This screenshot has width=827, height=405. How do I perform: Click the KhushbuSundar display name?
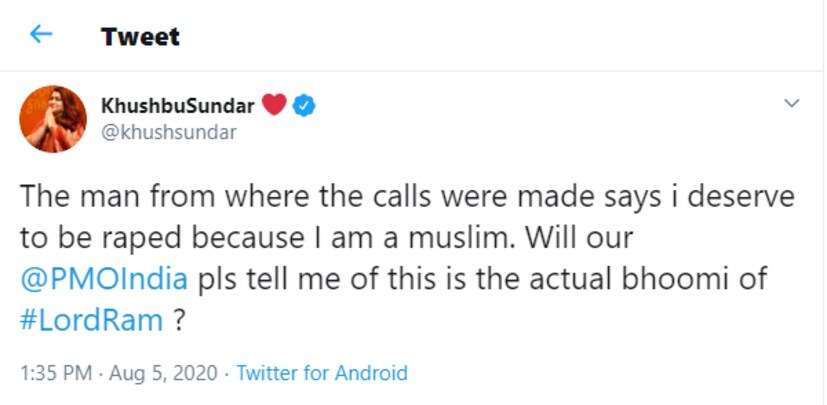pyautogui.click(x=178, y=105)
